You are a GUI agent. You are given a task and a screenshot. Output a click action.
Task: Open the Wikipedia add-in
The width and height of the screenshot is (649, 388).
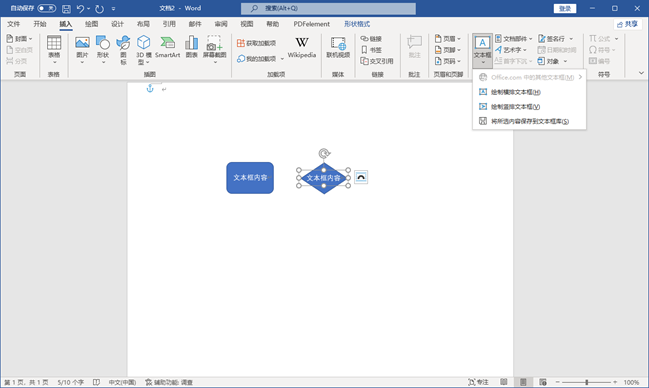point(302,47)
